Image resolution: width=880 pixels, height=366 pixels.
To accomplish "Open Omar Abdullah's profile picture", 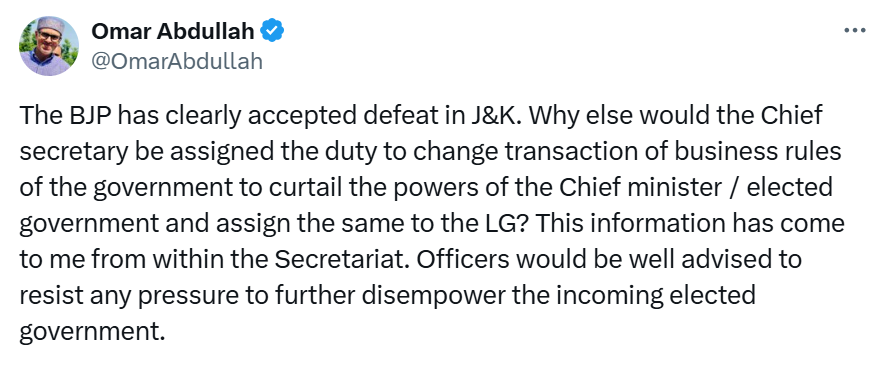I will tap(49, 46).
